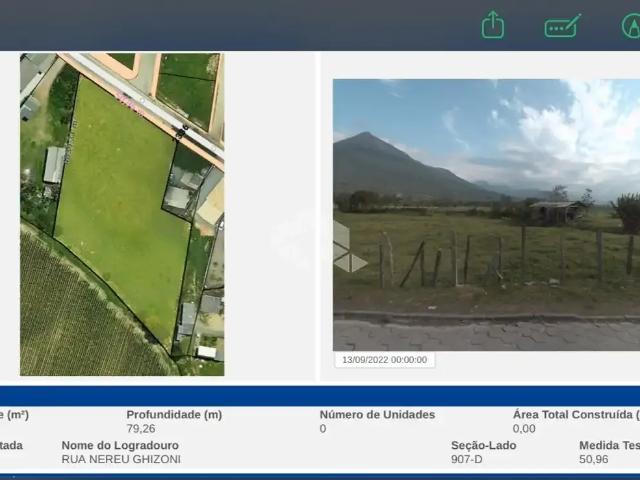Open the street-view photo with the mountain
The image size is (640, 480).
tap(487, 215)
